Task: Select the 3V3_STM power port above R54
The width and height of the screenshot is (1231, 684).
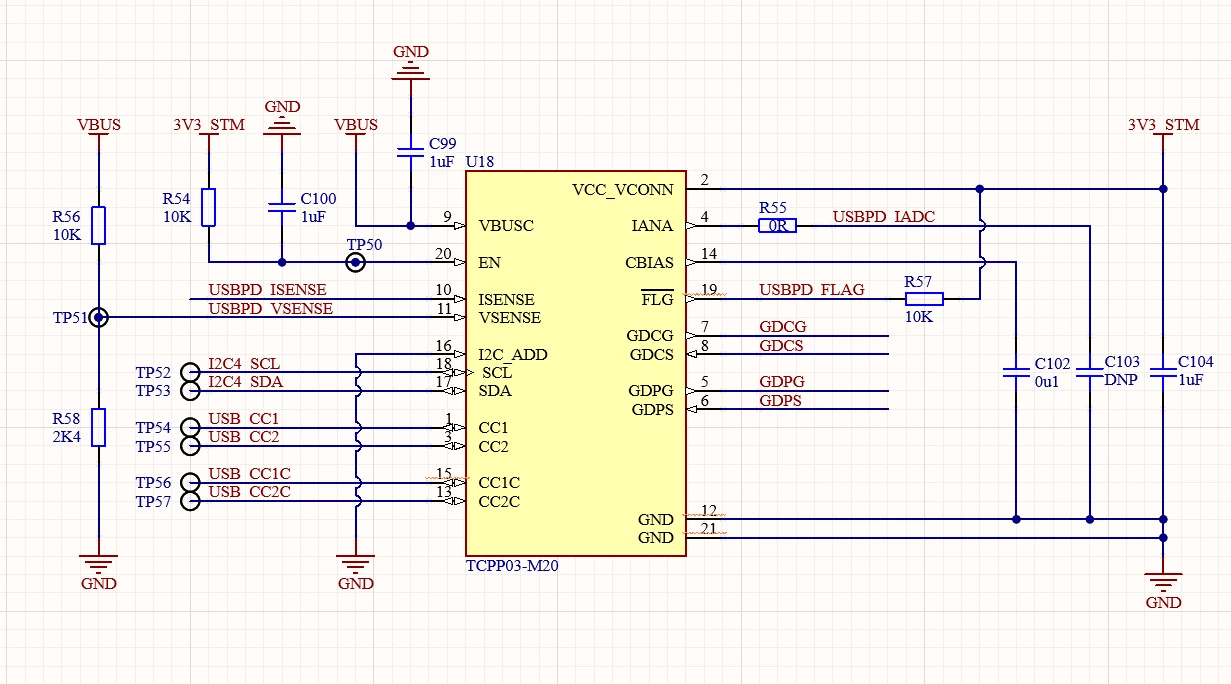Action: (x=208, y=128)
